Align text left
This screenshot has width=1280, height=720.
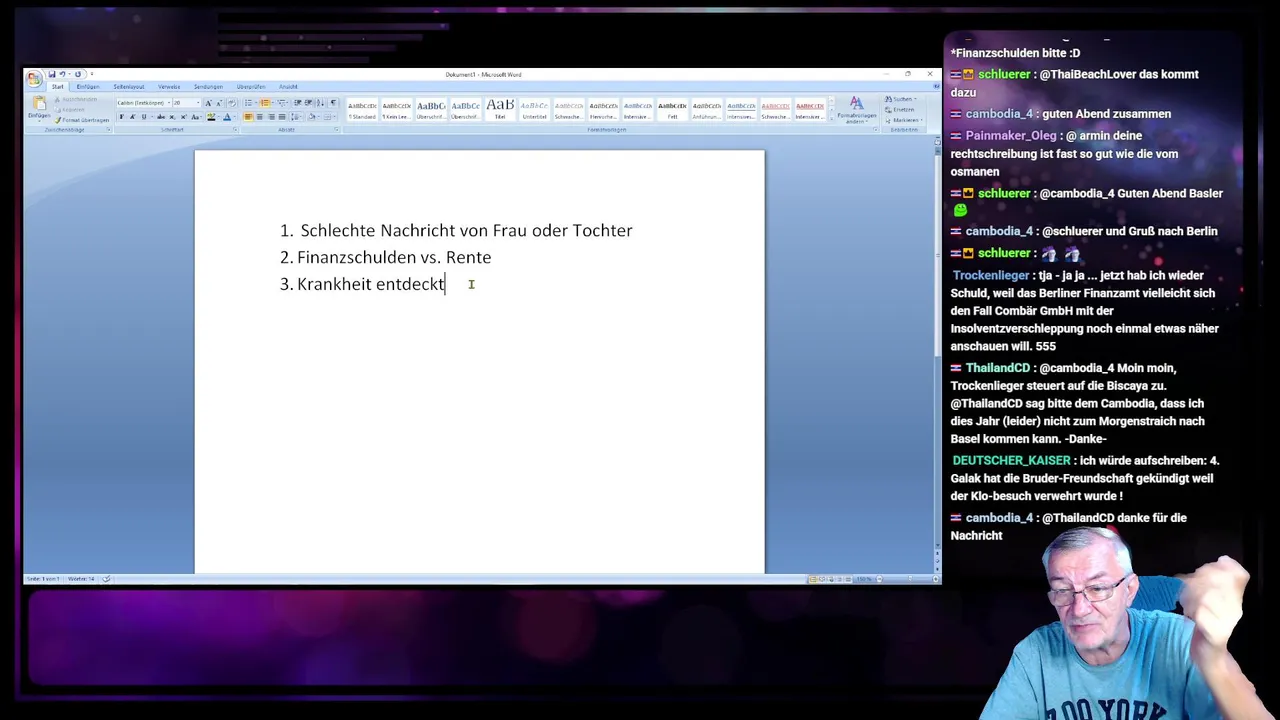(x=248, y=117)
